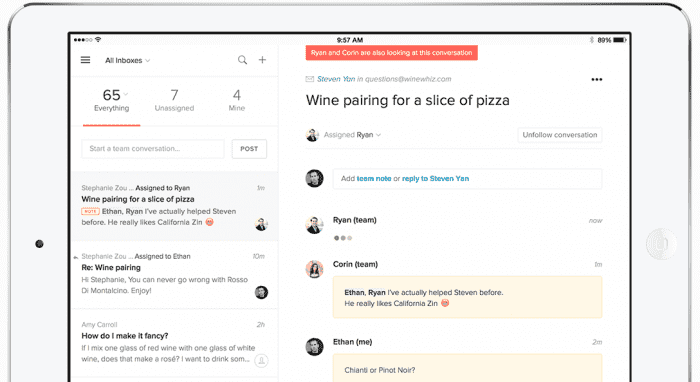
Task: Expand the chevron next to 65 Everything
Action: (126, 94)
